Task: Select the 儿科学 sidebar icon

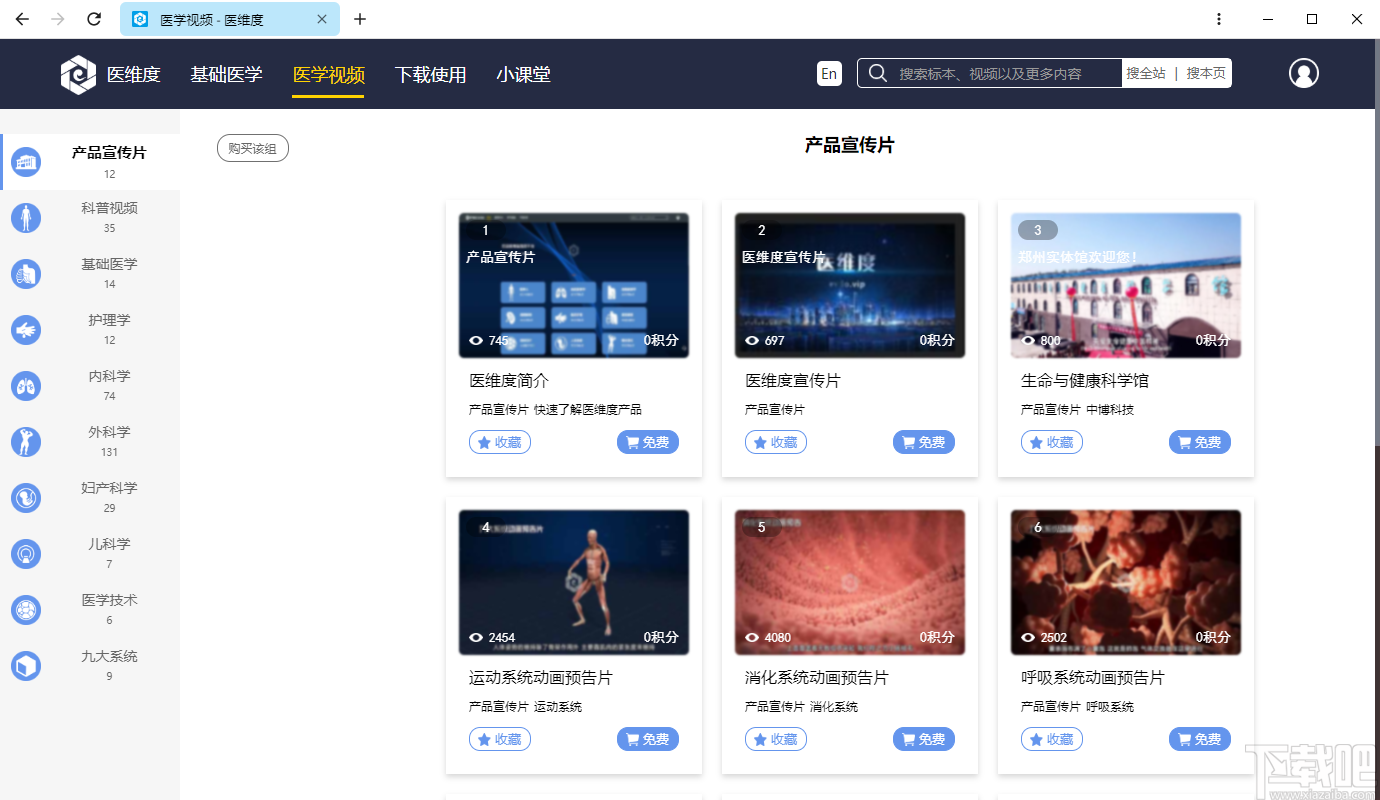Action: (26, 553)
